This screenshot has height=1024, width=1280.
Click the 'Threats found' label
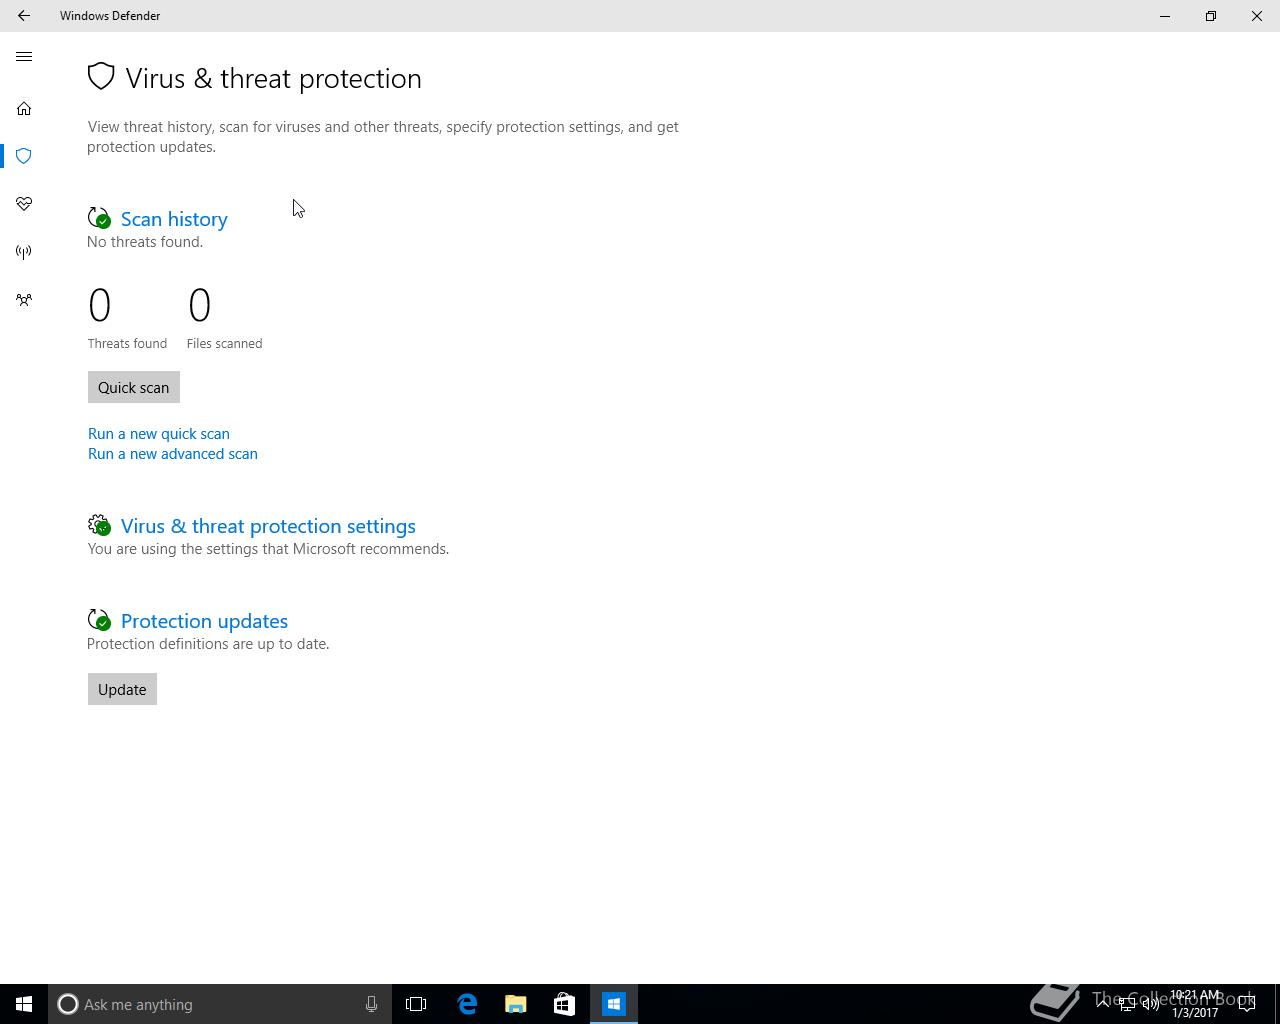pyautogui.click(x=127, y=343)
